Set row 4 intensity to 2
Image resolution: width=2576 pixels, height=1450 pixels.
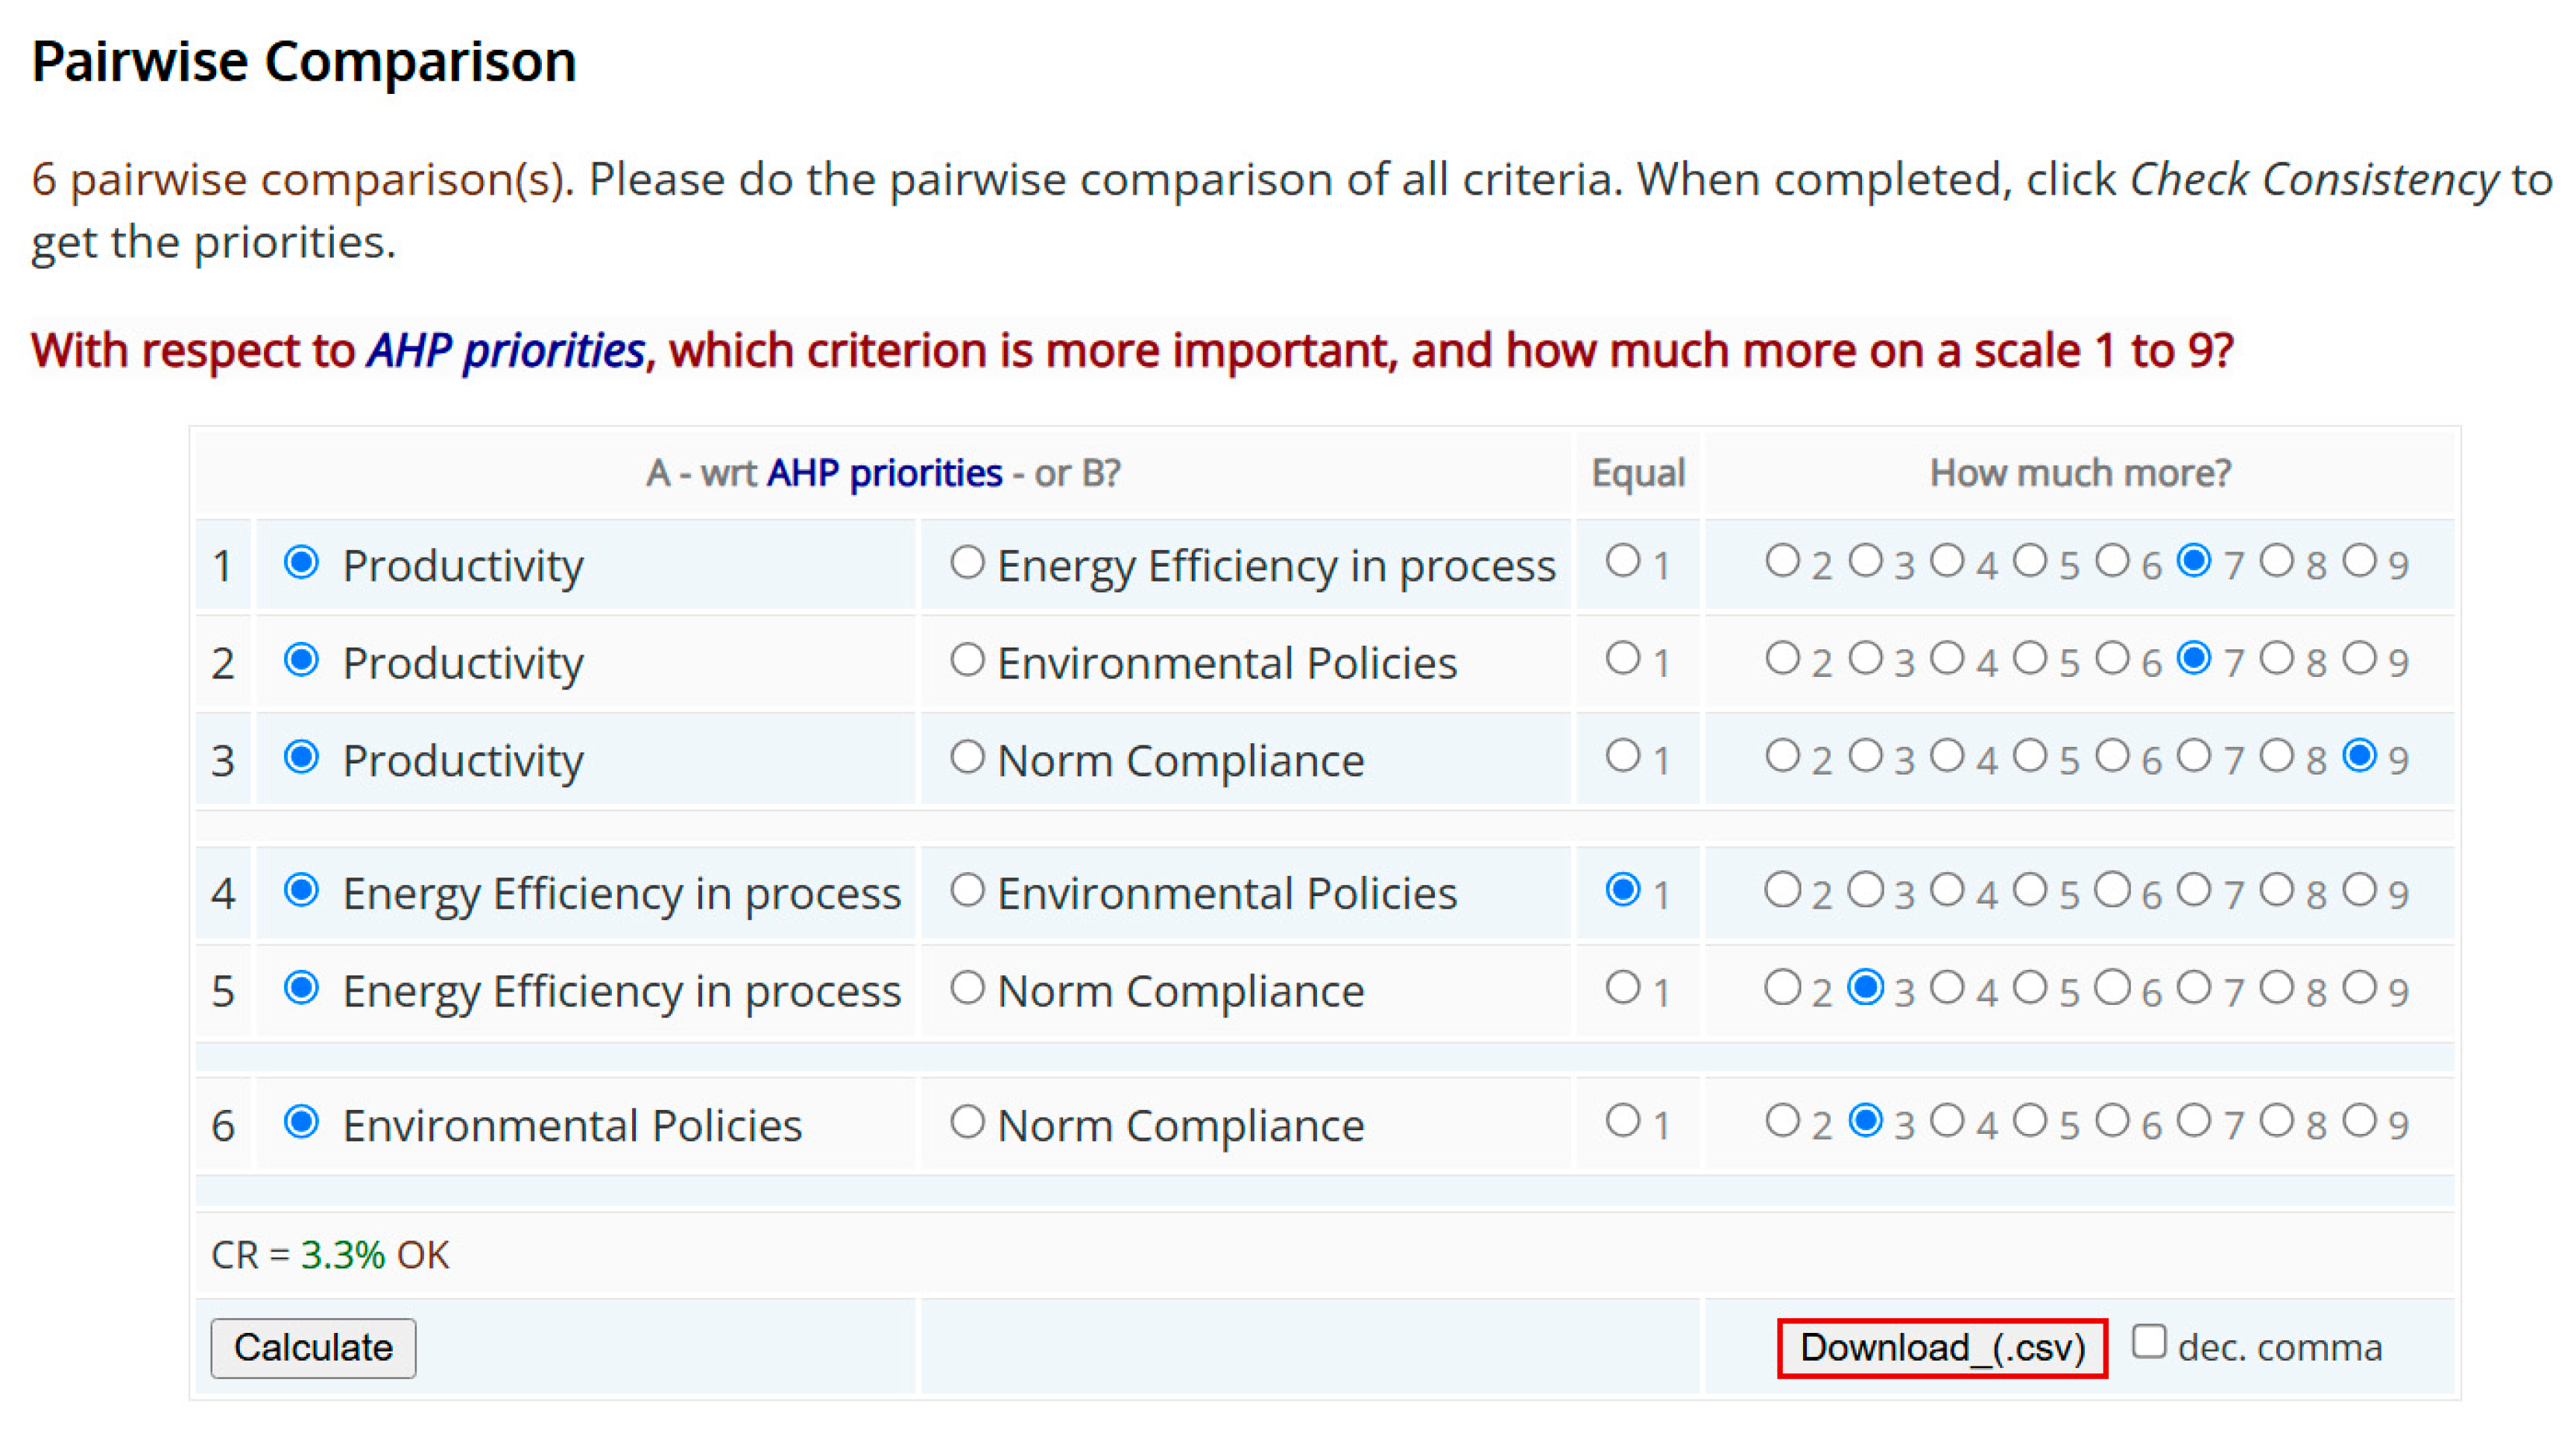tap(1782, 890)
